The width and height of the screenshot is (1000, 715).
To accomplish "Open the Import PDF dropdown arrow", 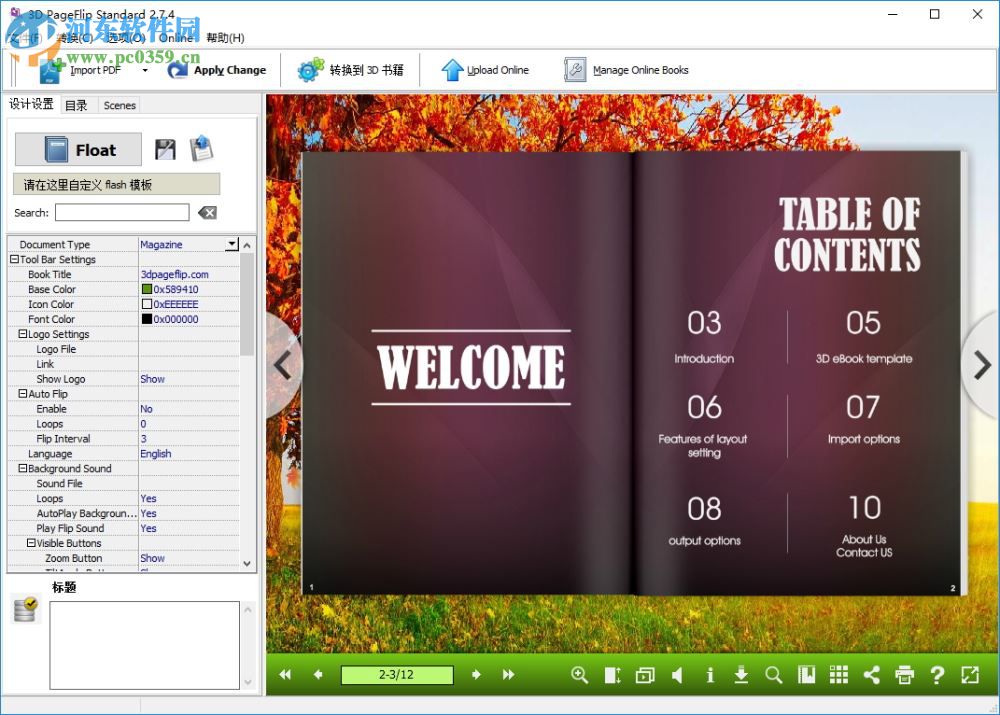I will (145, 71).
